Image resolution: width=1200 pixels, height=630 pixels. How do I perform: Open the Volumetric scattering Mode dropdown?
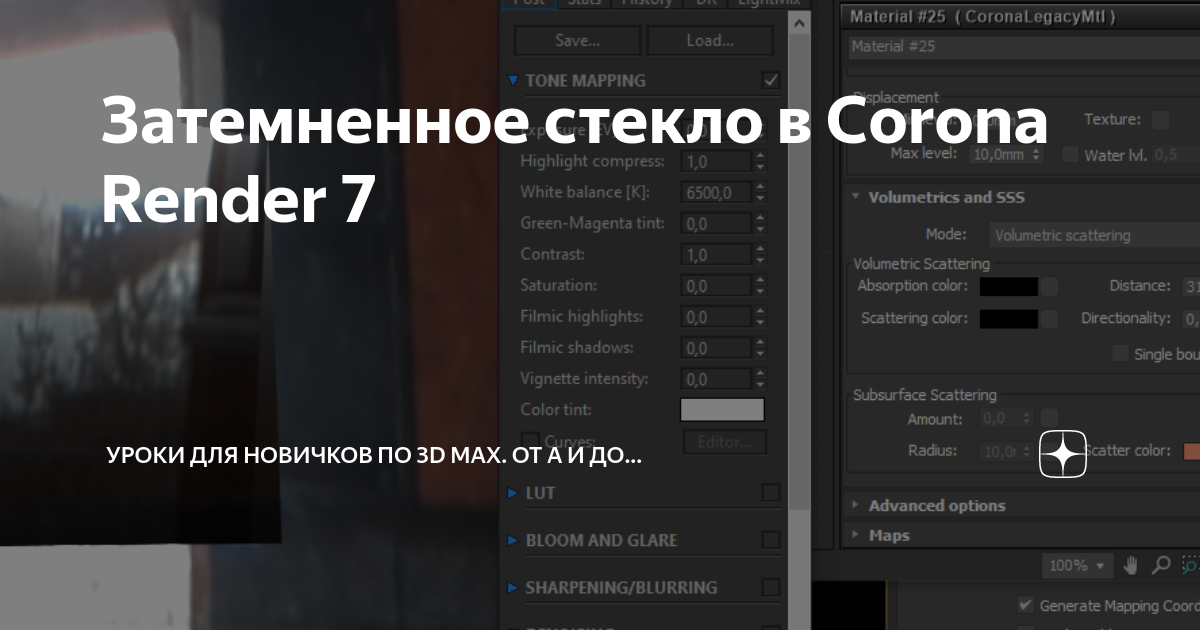point(1092,234)
